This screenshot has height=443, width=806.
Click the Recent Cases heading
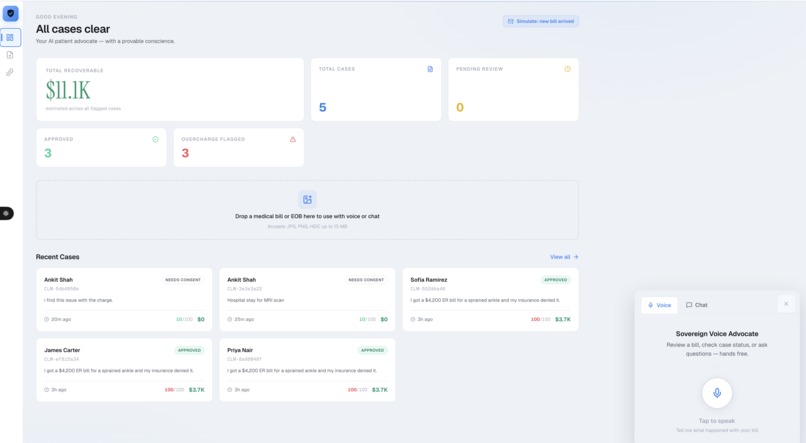58,257
